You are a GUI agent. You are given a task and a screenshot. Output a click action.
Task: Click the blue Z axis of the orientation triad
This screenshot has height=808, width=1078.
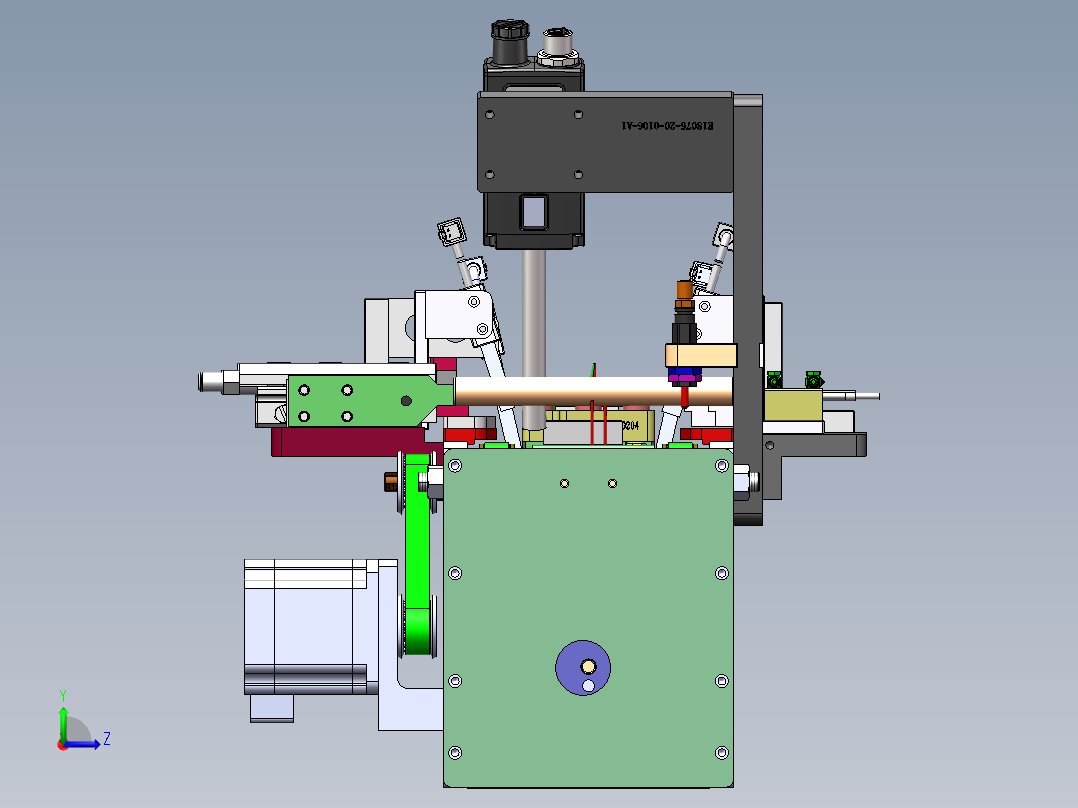click(82, 744)
